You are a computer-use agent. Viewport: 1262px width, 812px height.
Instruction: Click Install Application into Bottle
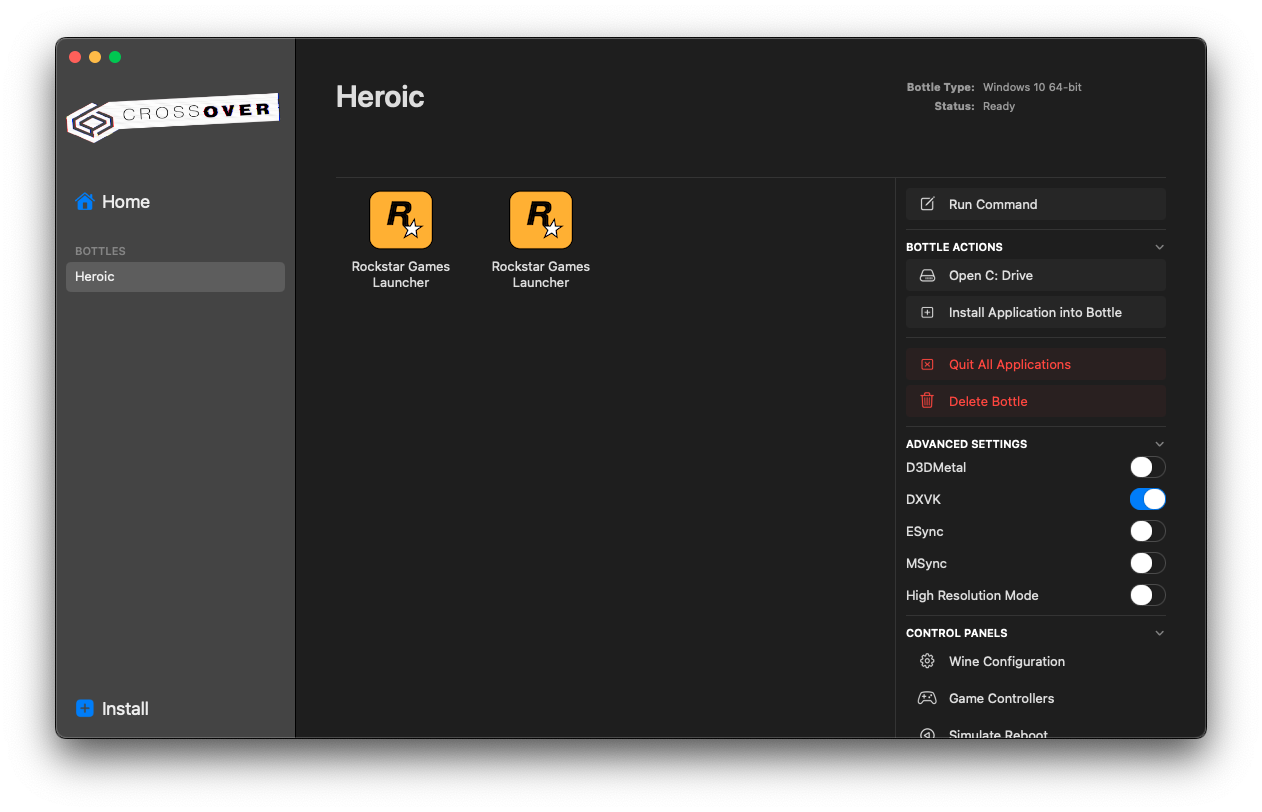point(1036,312)
